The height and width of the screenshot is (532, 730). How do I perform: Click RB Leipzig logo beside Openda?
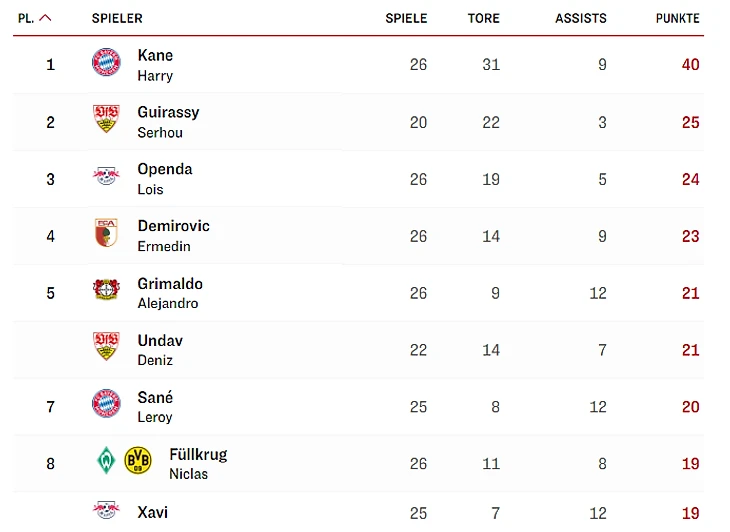click(106, 177)
